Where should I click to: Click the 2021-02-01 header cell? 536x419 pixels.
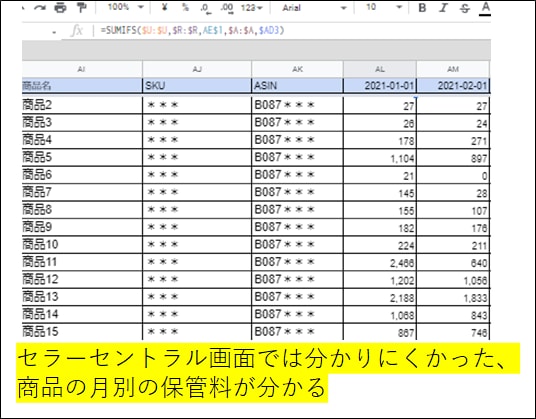(453, 85)
